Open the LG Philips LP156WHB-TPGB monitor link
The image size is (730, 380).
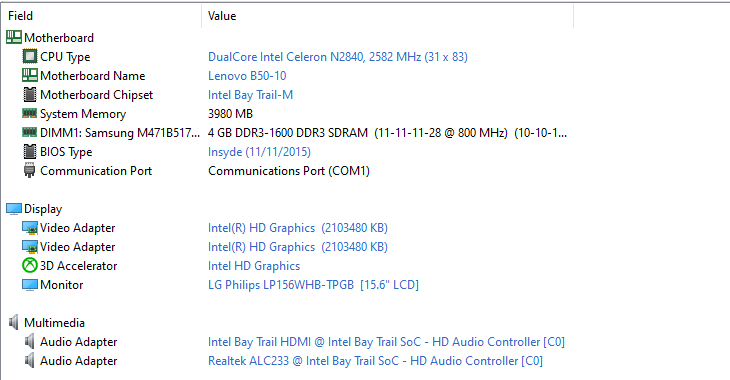(x=313, y=285)
